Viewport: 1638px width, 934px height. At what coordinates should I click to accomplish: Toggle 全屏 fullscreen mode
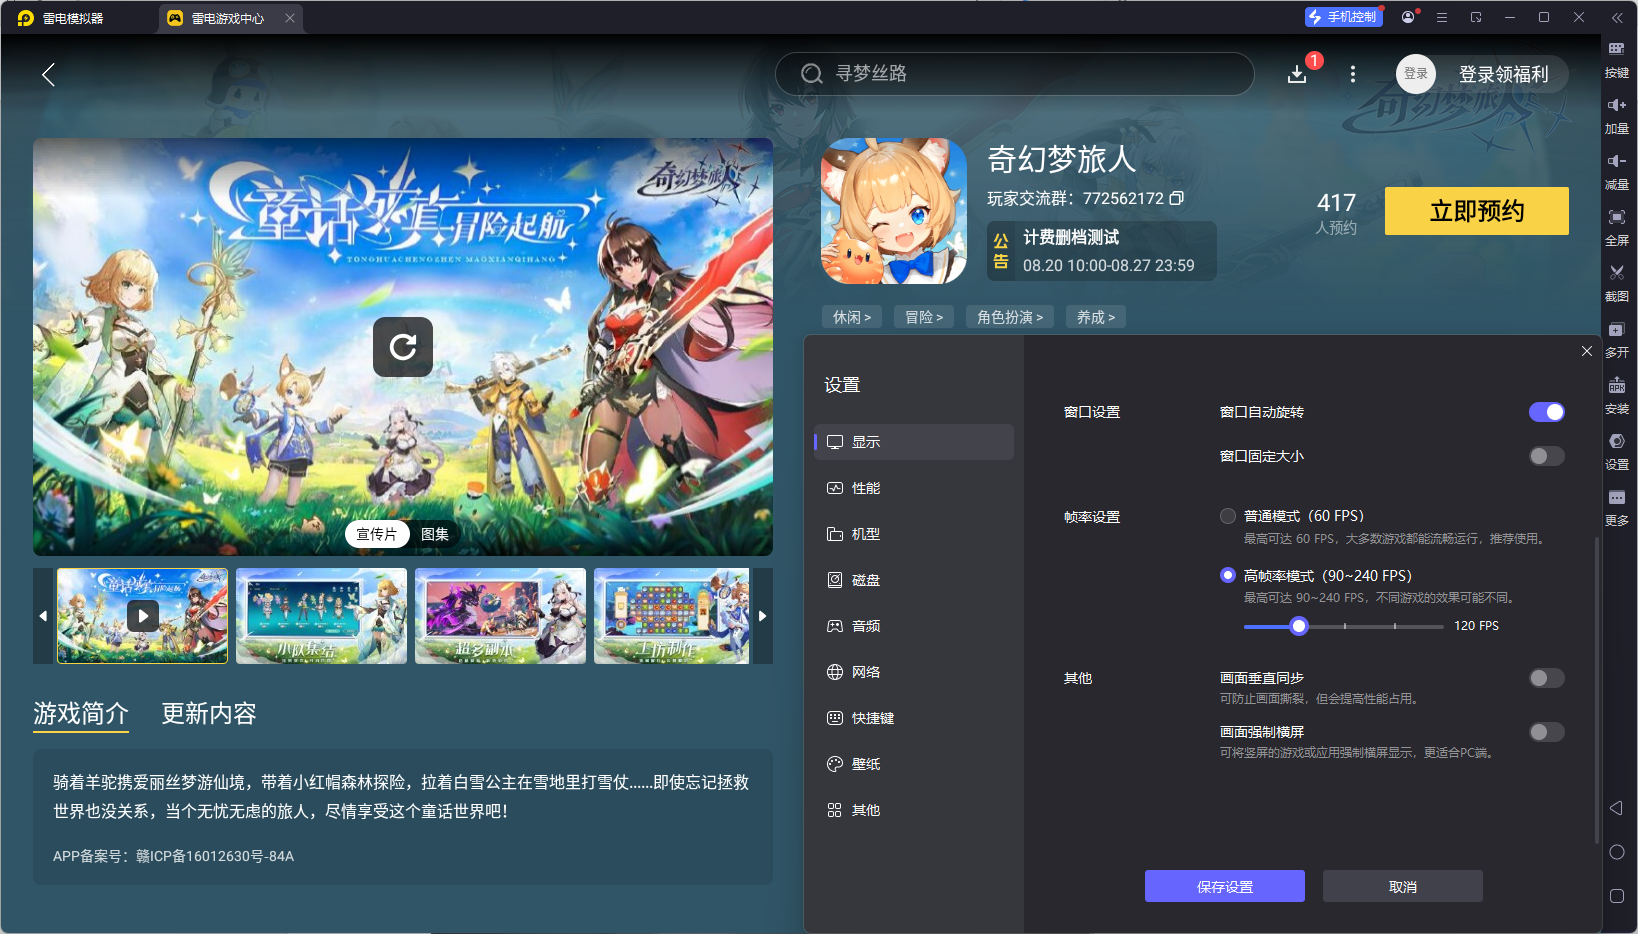point(1617,227)
